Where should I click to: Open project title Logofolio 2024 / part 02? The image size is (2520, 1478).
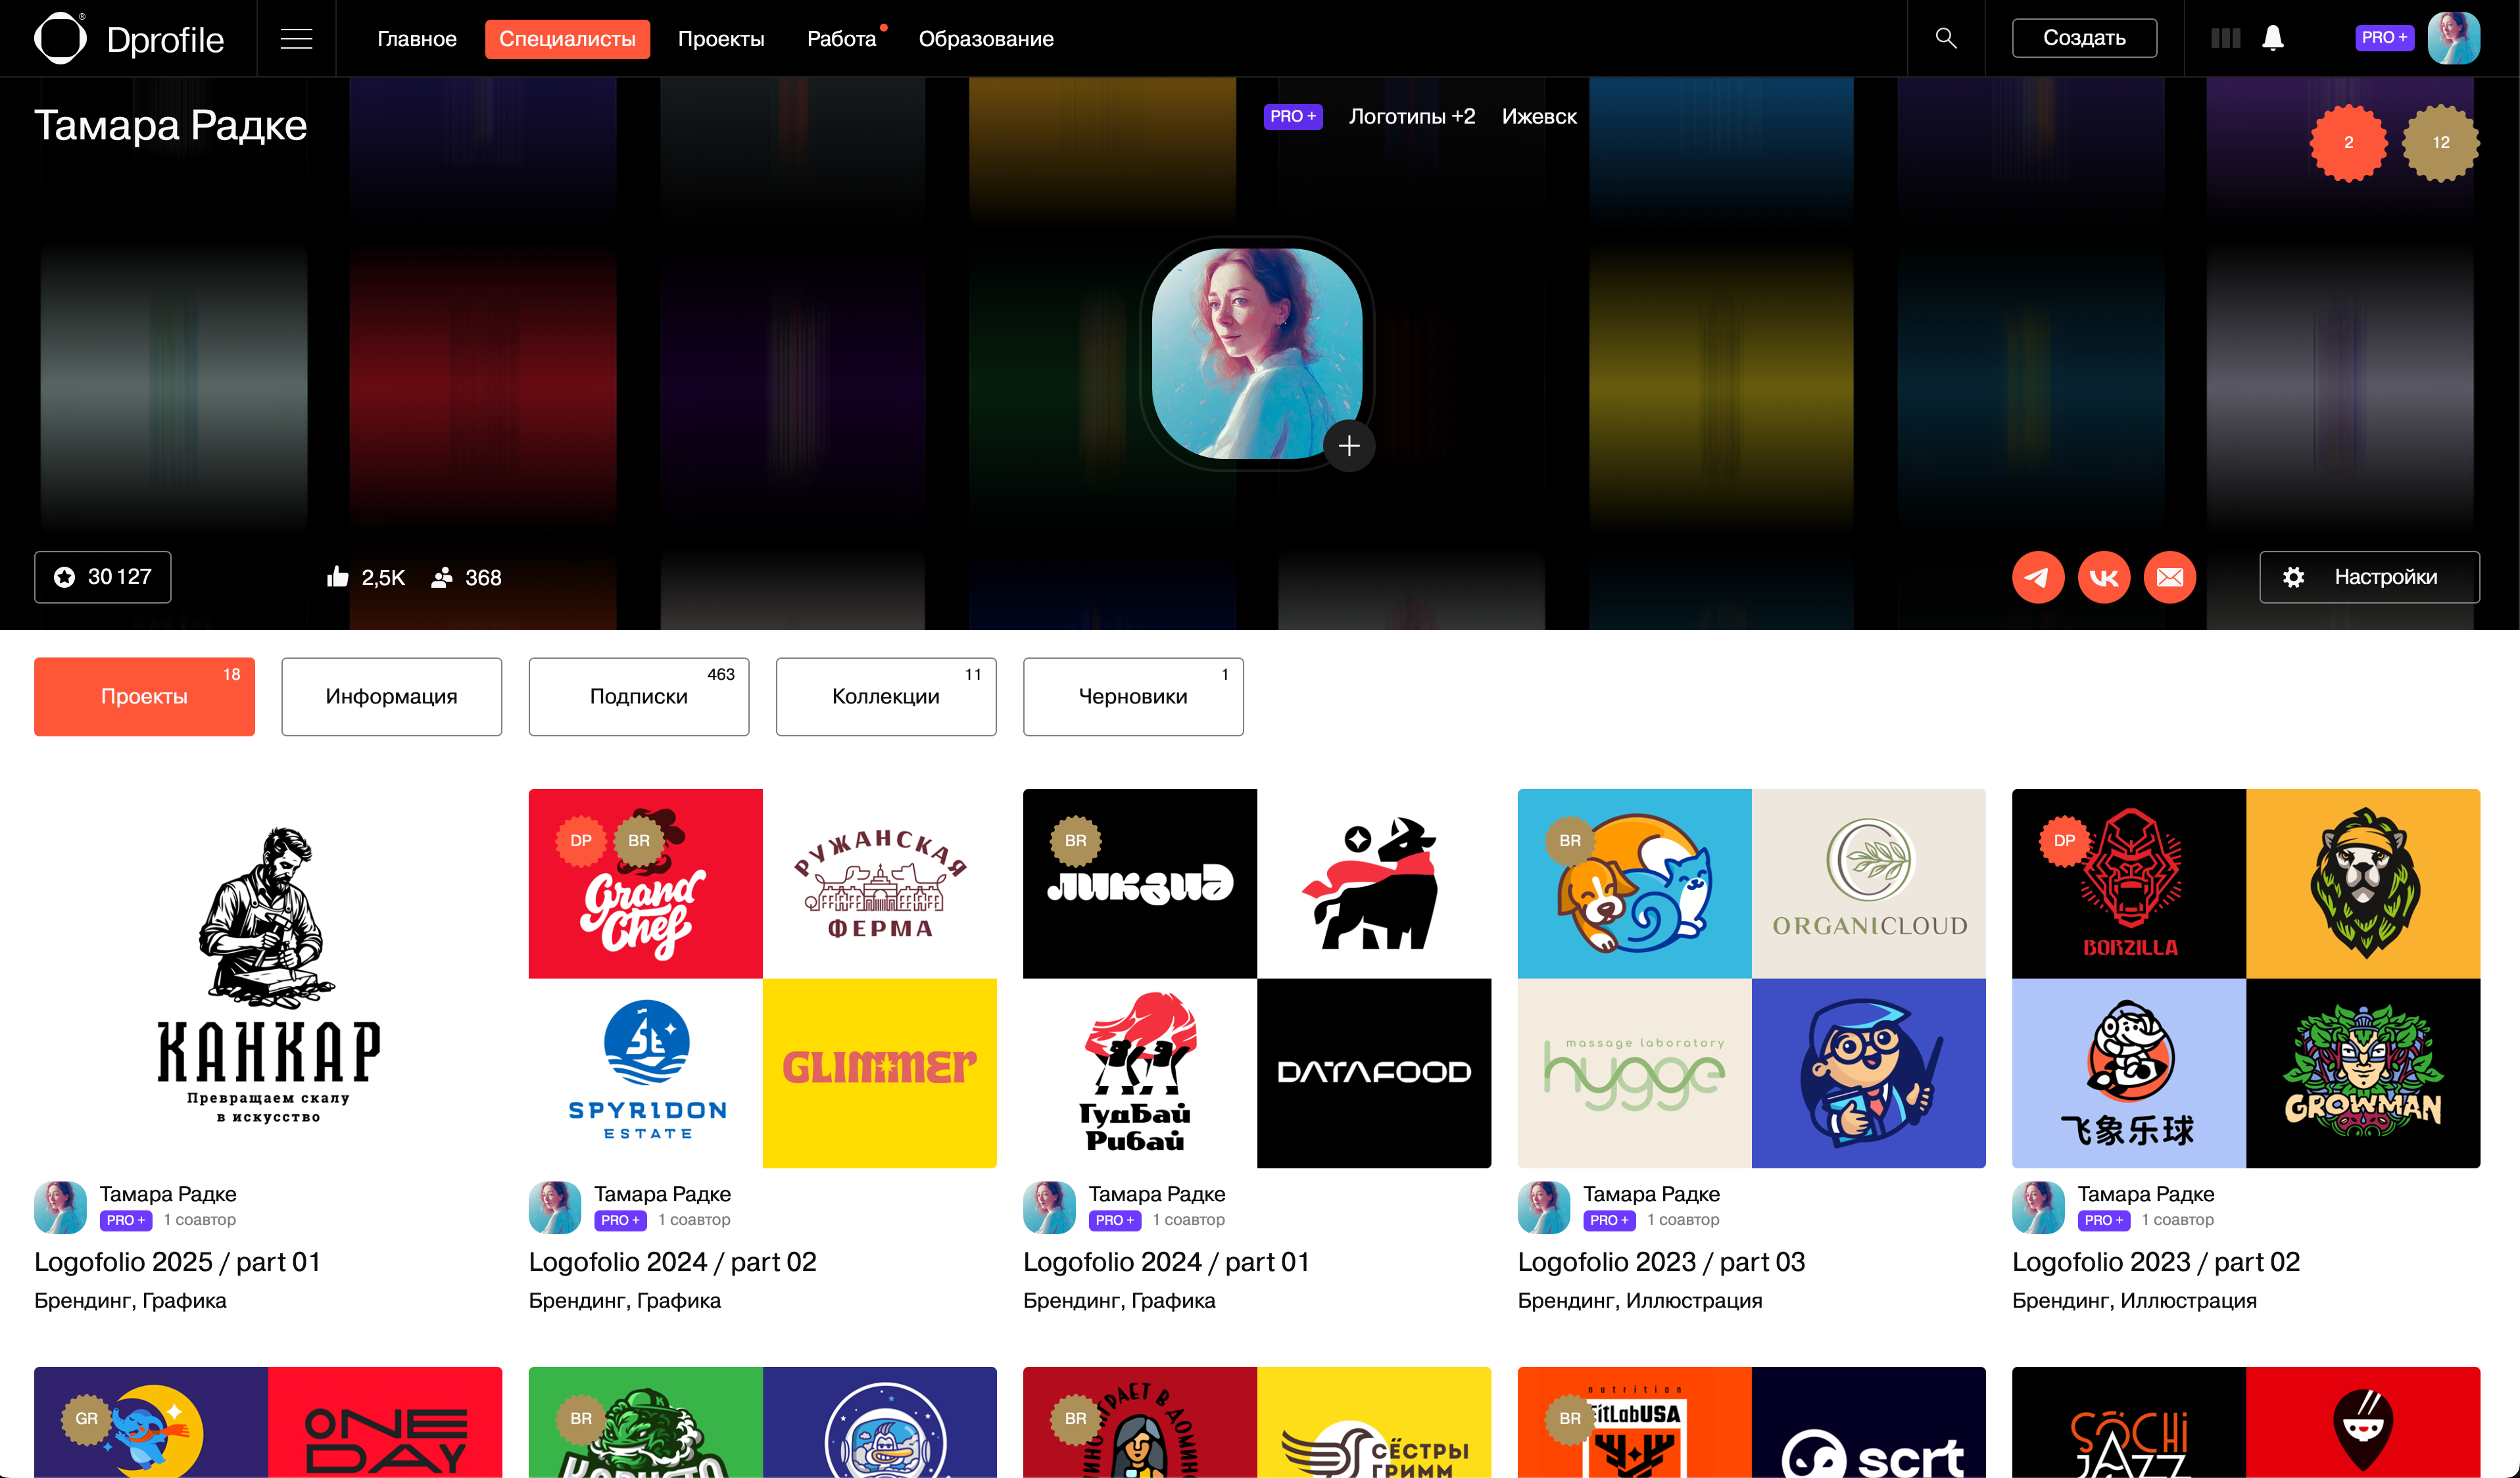[x=672, y=1262]
